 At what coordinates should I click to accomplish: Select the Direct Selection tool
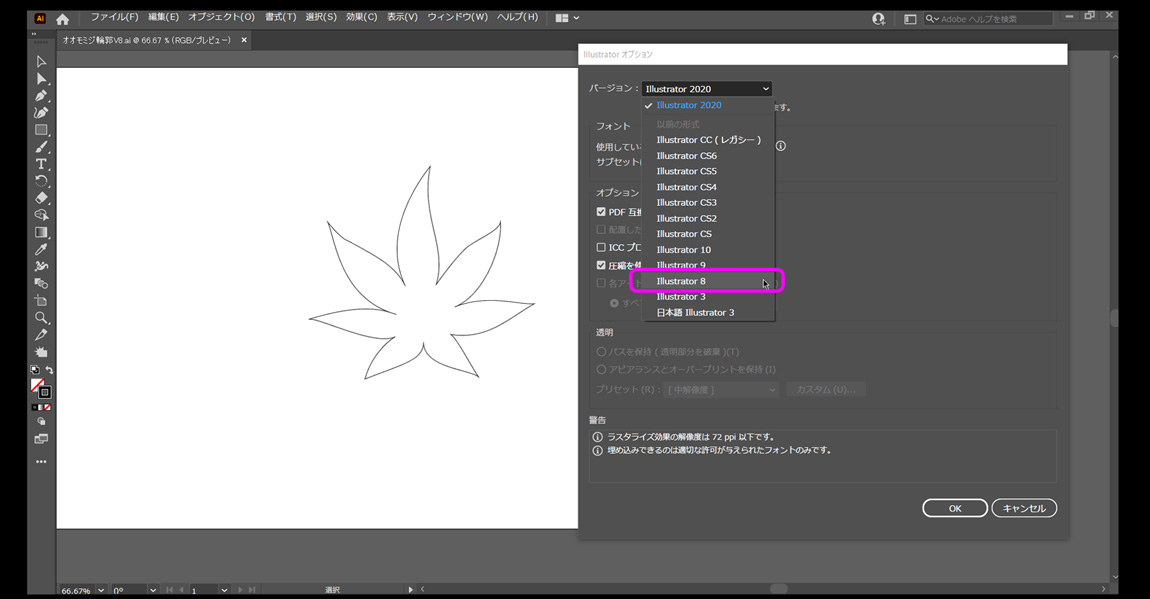pyautogui.click(x=41, y=79)
